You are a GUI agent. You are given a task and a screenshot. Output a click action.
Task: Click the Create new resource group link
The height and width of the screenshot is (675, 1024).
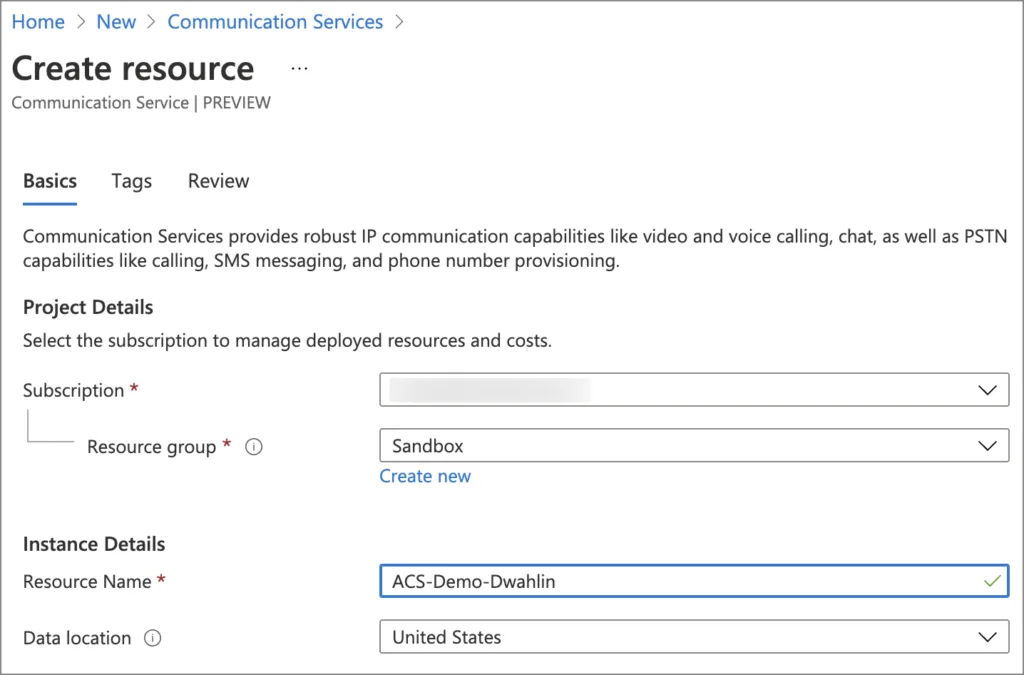(425, 476)
